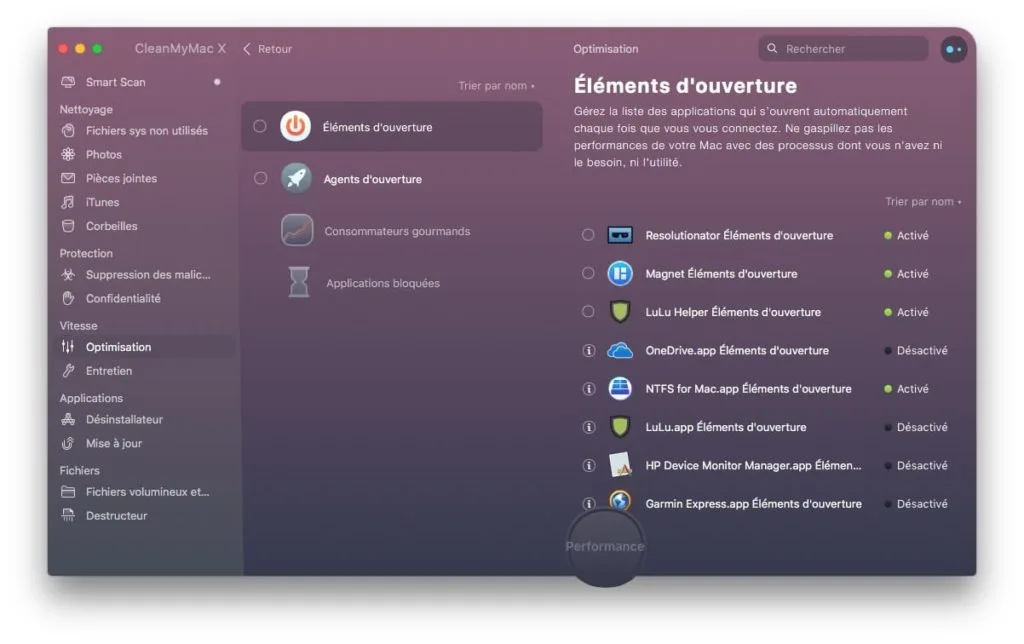The width and height of the screenshot is (1024, 644).
Task: Click Consommateurs gourmands chart icon
Action: tap(297, 231)
